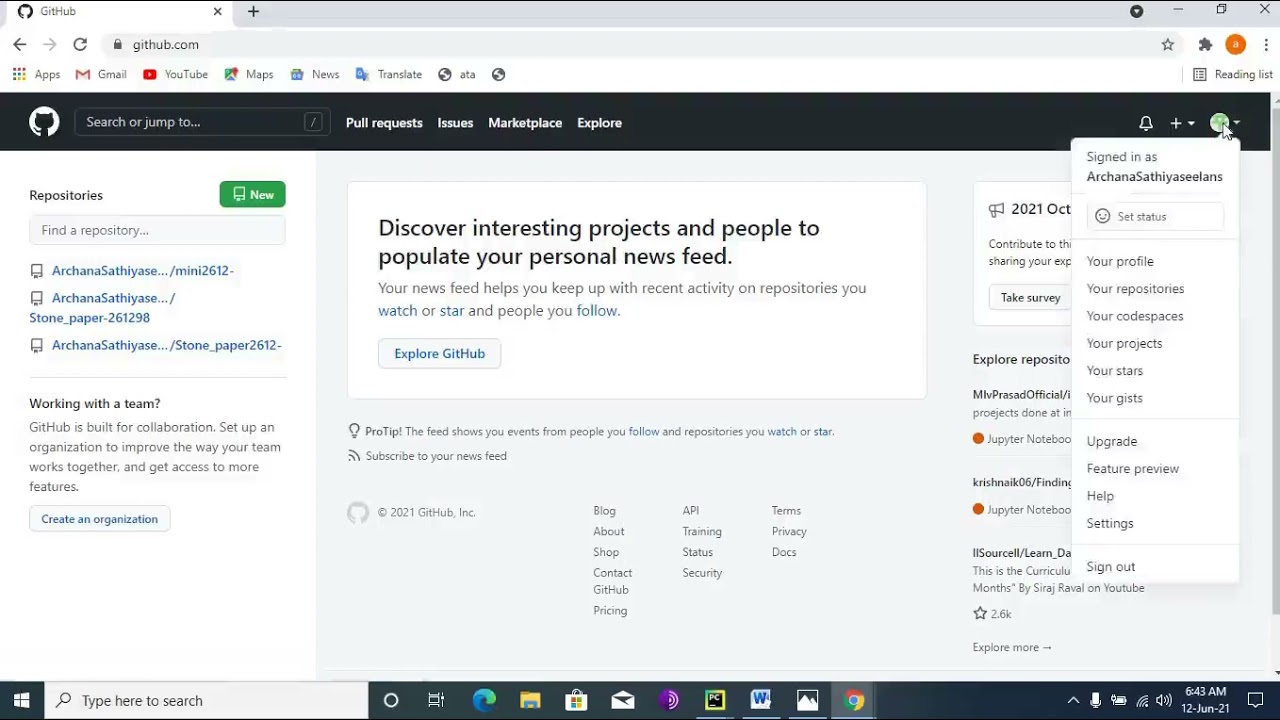
Task: Click the repo icon beside mini2612-
Action: [x=37, y=271]
